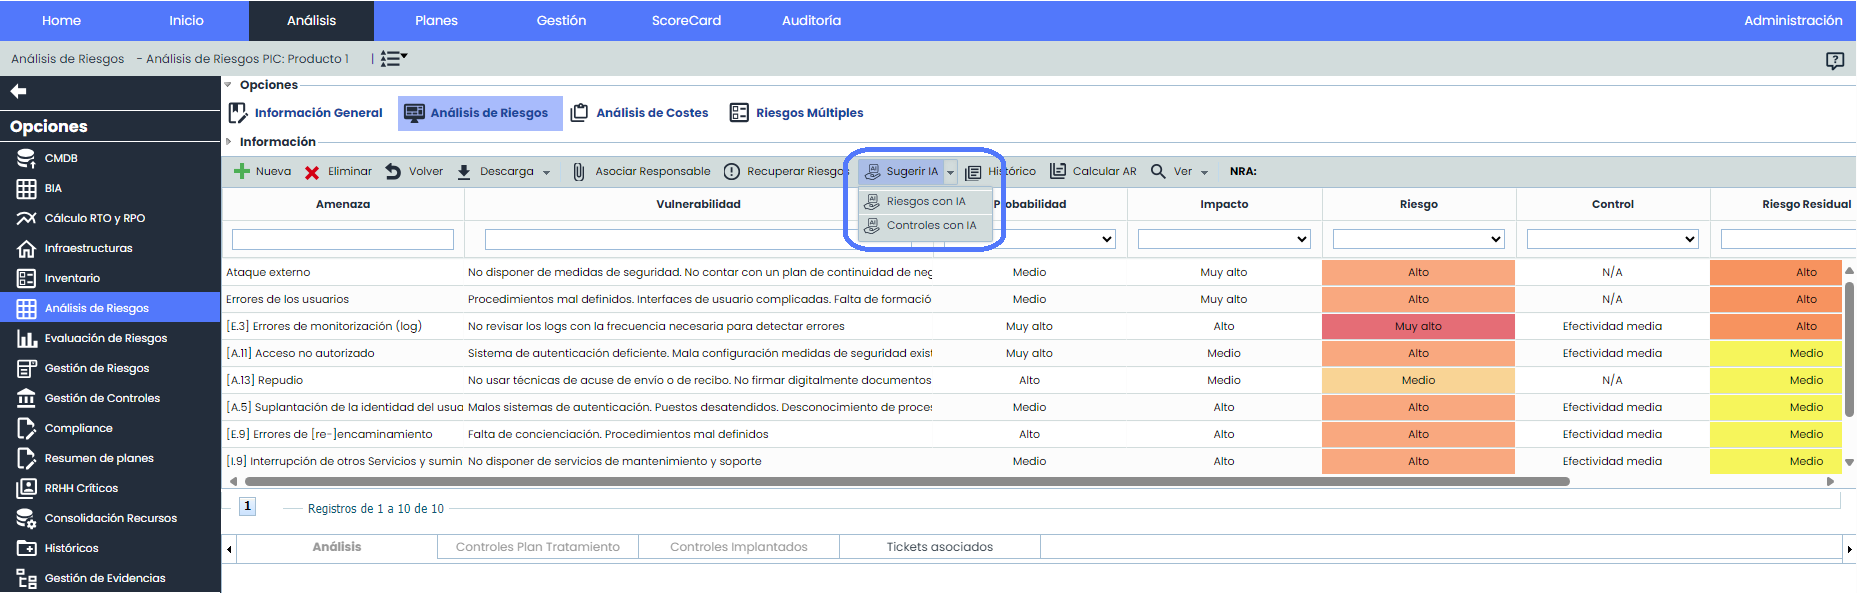Select Riesgos con IA menu option
Image resolution: width=1857 pixels, height=593 pixels.
(x=925, y=201)
